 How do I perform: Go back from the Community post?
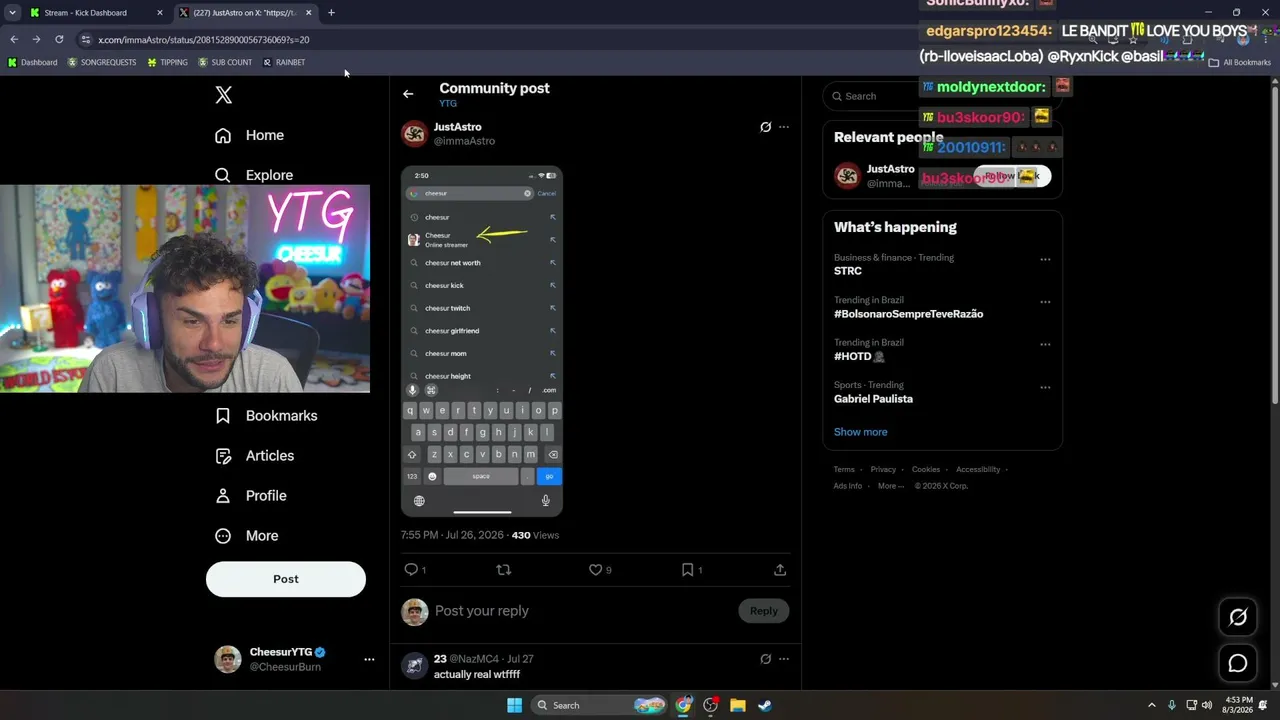408,94
